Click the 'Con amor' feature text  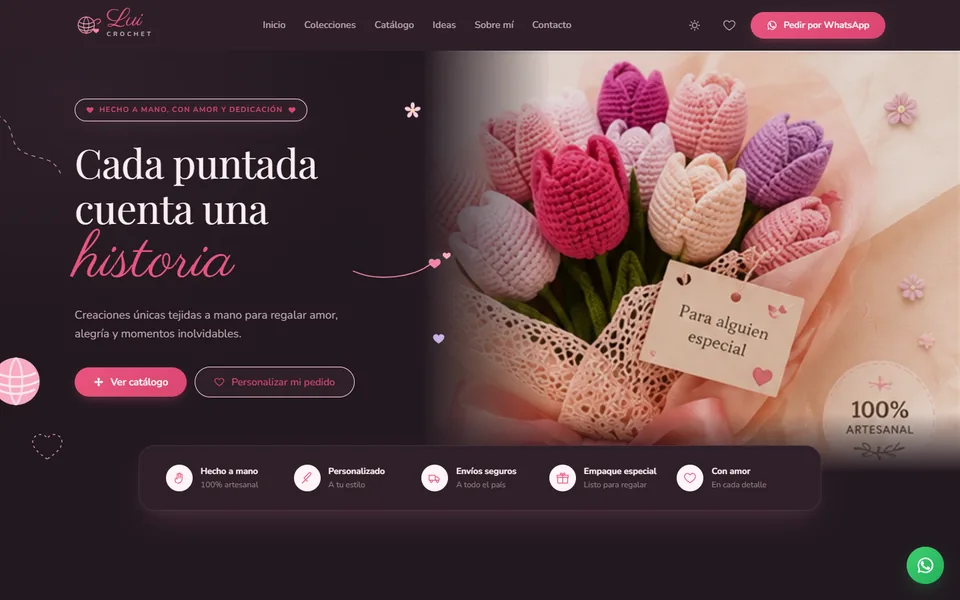click(730, 471)
